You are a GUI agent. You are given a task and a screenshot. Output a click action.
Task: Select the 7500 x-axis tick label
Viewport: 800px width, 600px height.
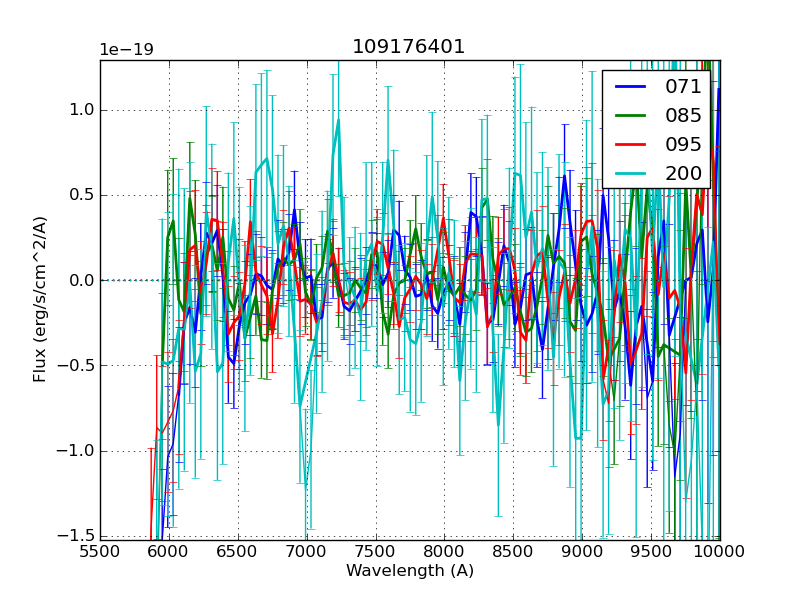[x=376, y=551]
